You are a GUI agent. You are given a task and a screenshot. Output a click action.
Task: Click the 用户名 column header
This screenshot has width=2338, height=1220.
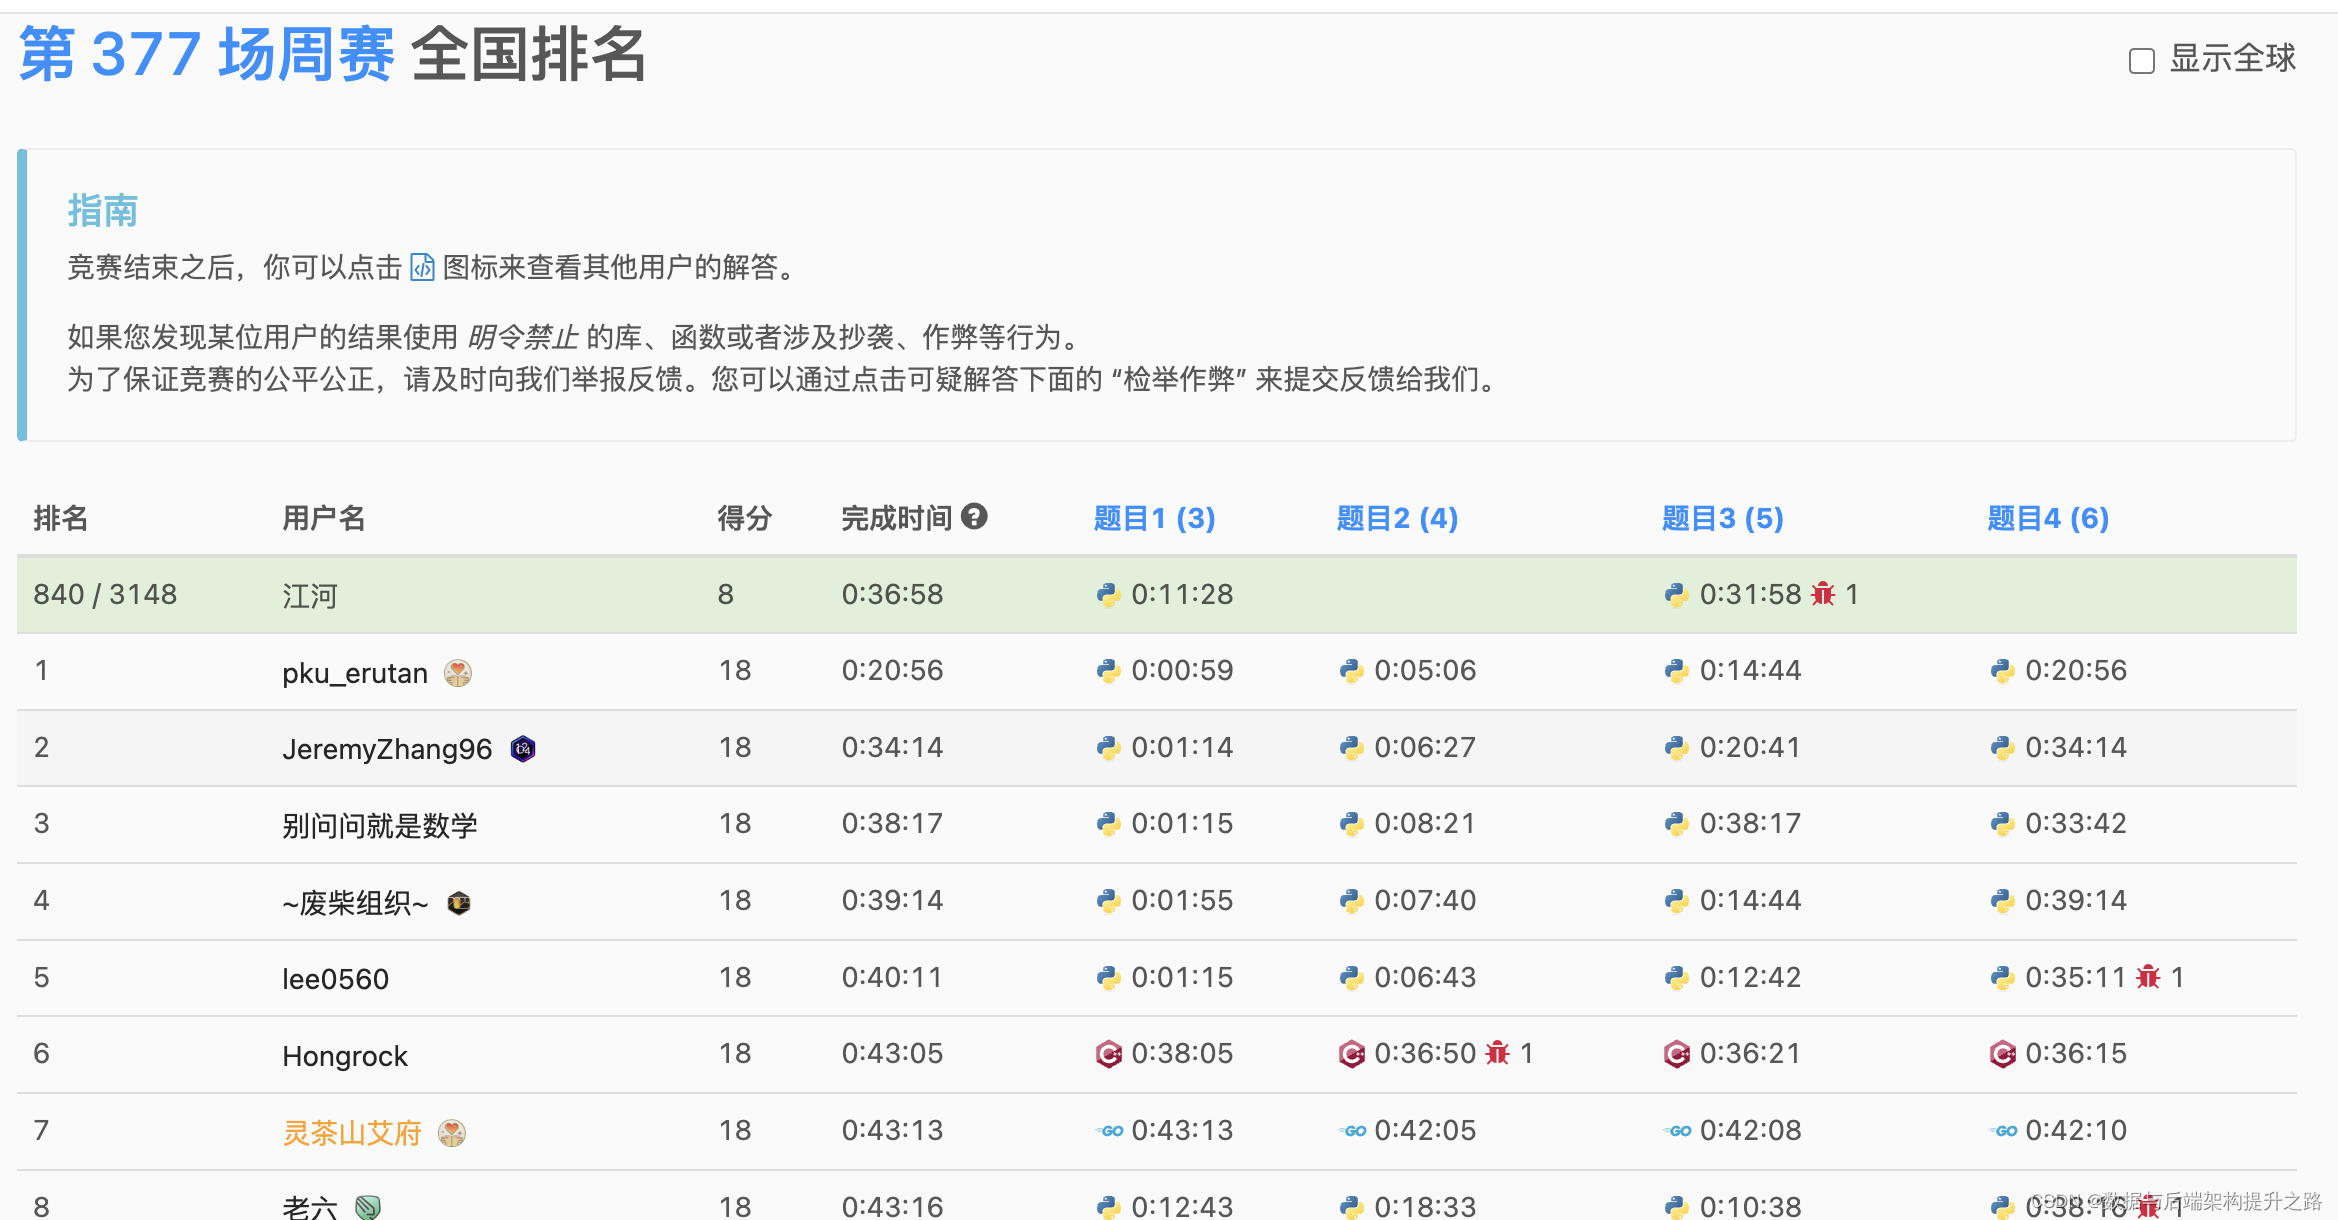coord(324,518)
